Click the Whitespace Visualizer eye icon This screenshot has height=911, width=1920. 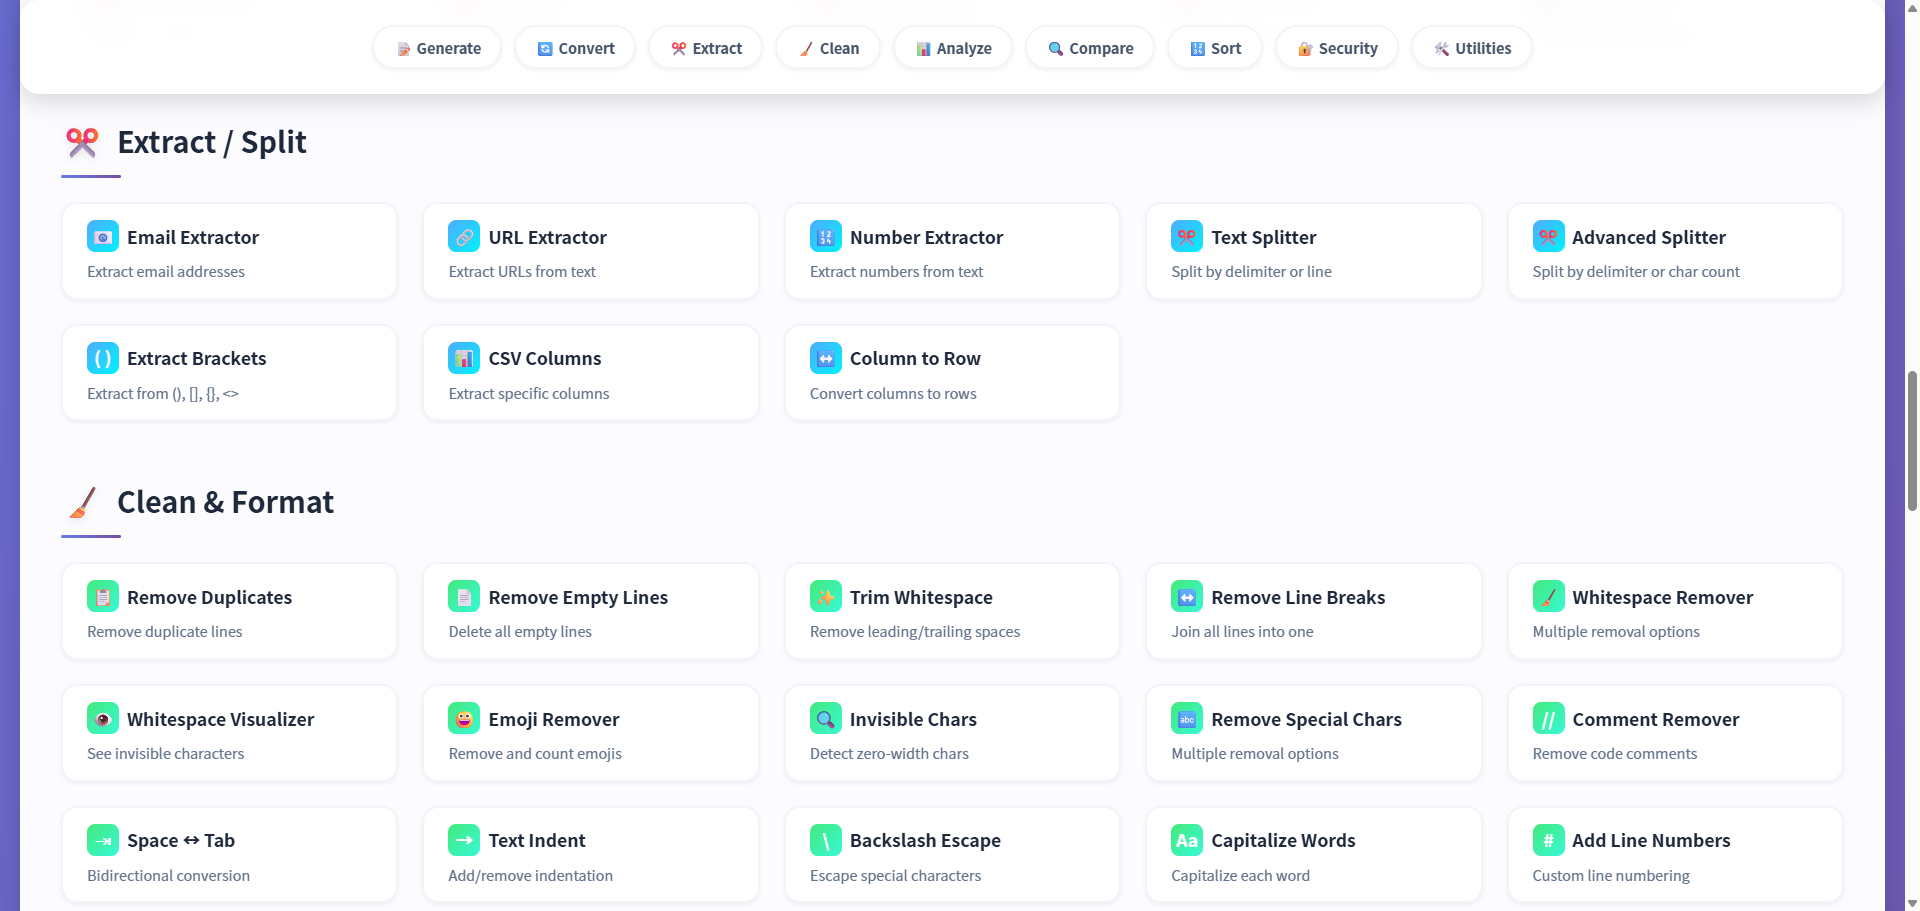(x=103, y=718)
